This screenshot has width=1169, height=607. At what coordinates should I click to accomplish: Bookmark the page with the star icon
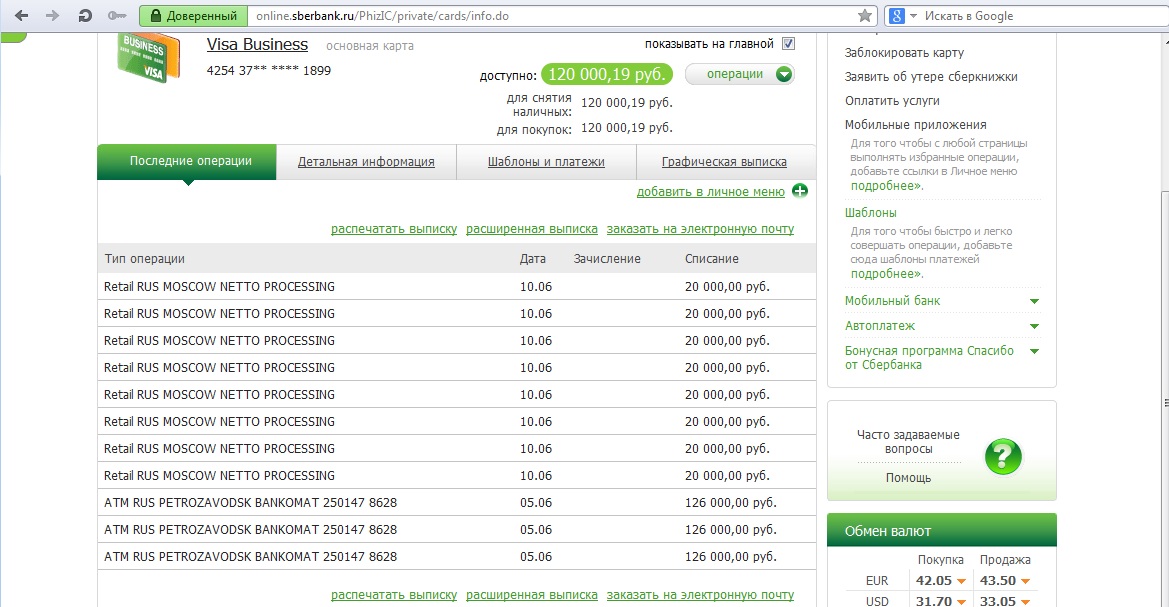tap(865, 16)
